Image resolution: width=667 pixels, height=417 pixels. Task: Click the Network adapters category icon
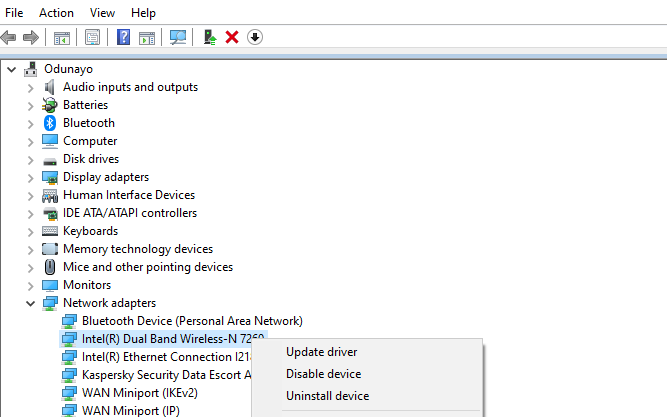[x=50, y=303]
